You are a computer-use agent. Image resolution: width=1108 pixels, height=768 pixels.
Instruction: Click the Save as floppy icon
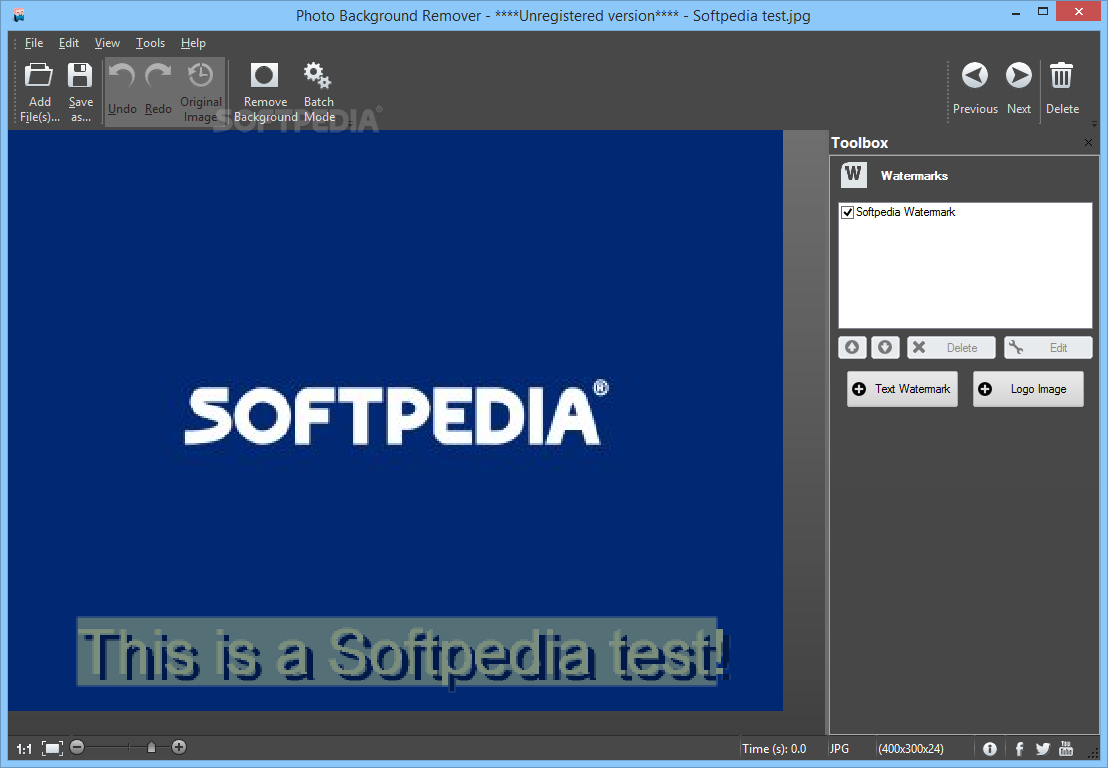pos(80,76)
